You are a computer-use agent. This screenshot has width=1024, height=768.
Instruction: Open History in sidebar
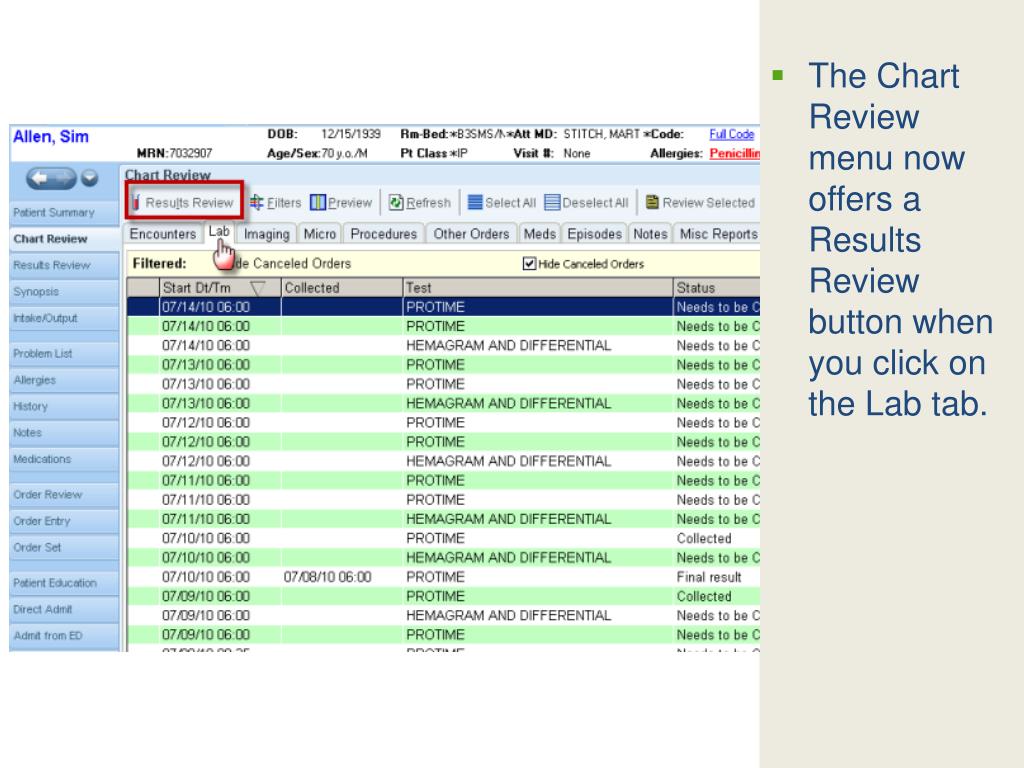(64, 406)
